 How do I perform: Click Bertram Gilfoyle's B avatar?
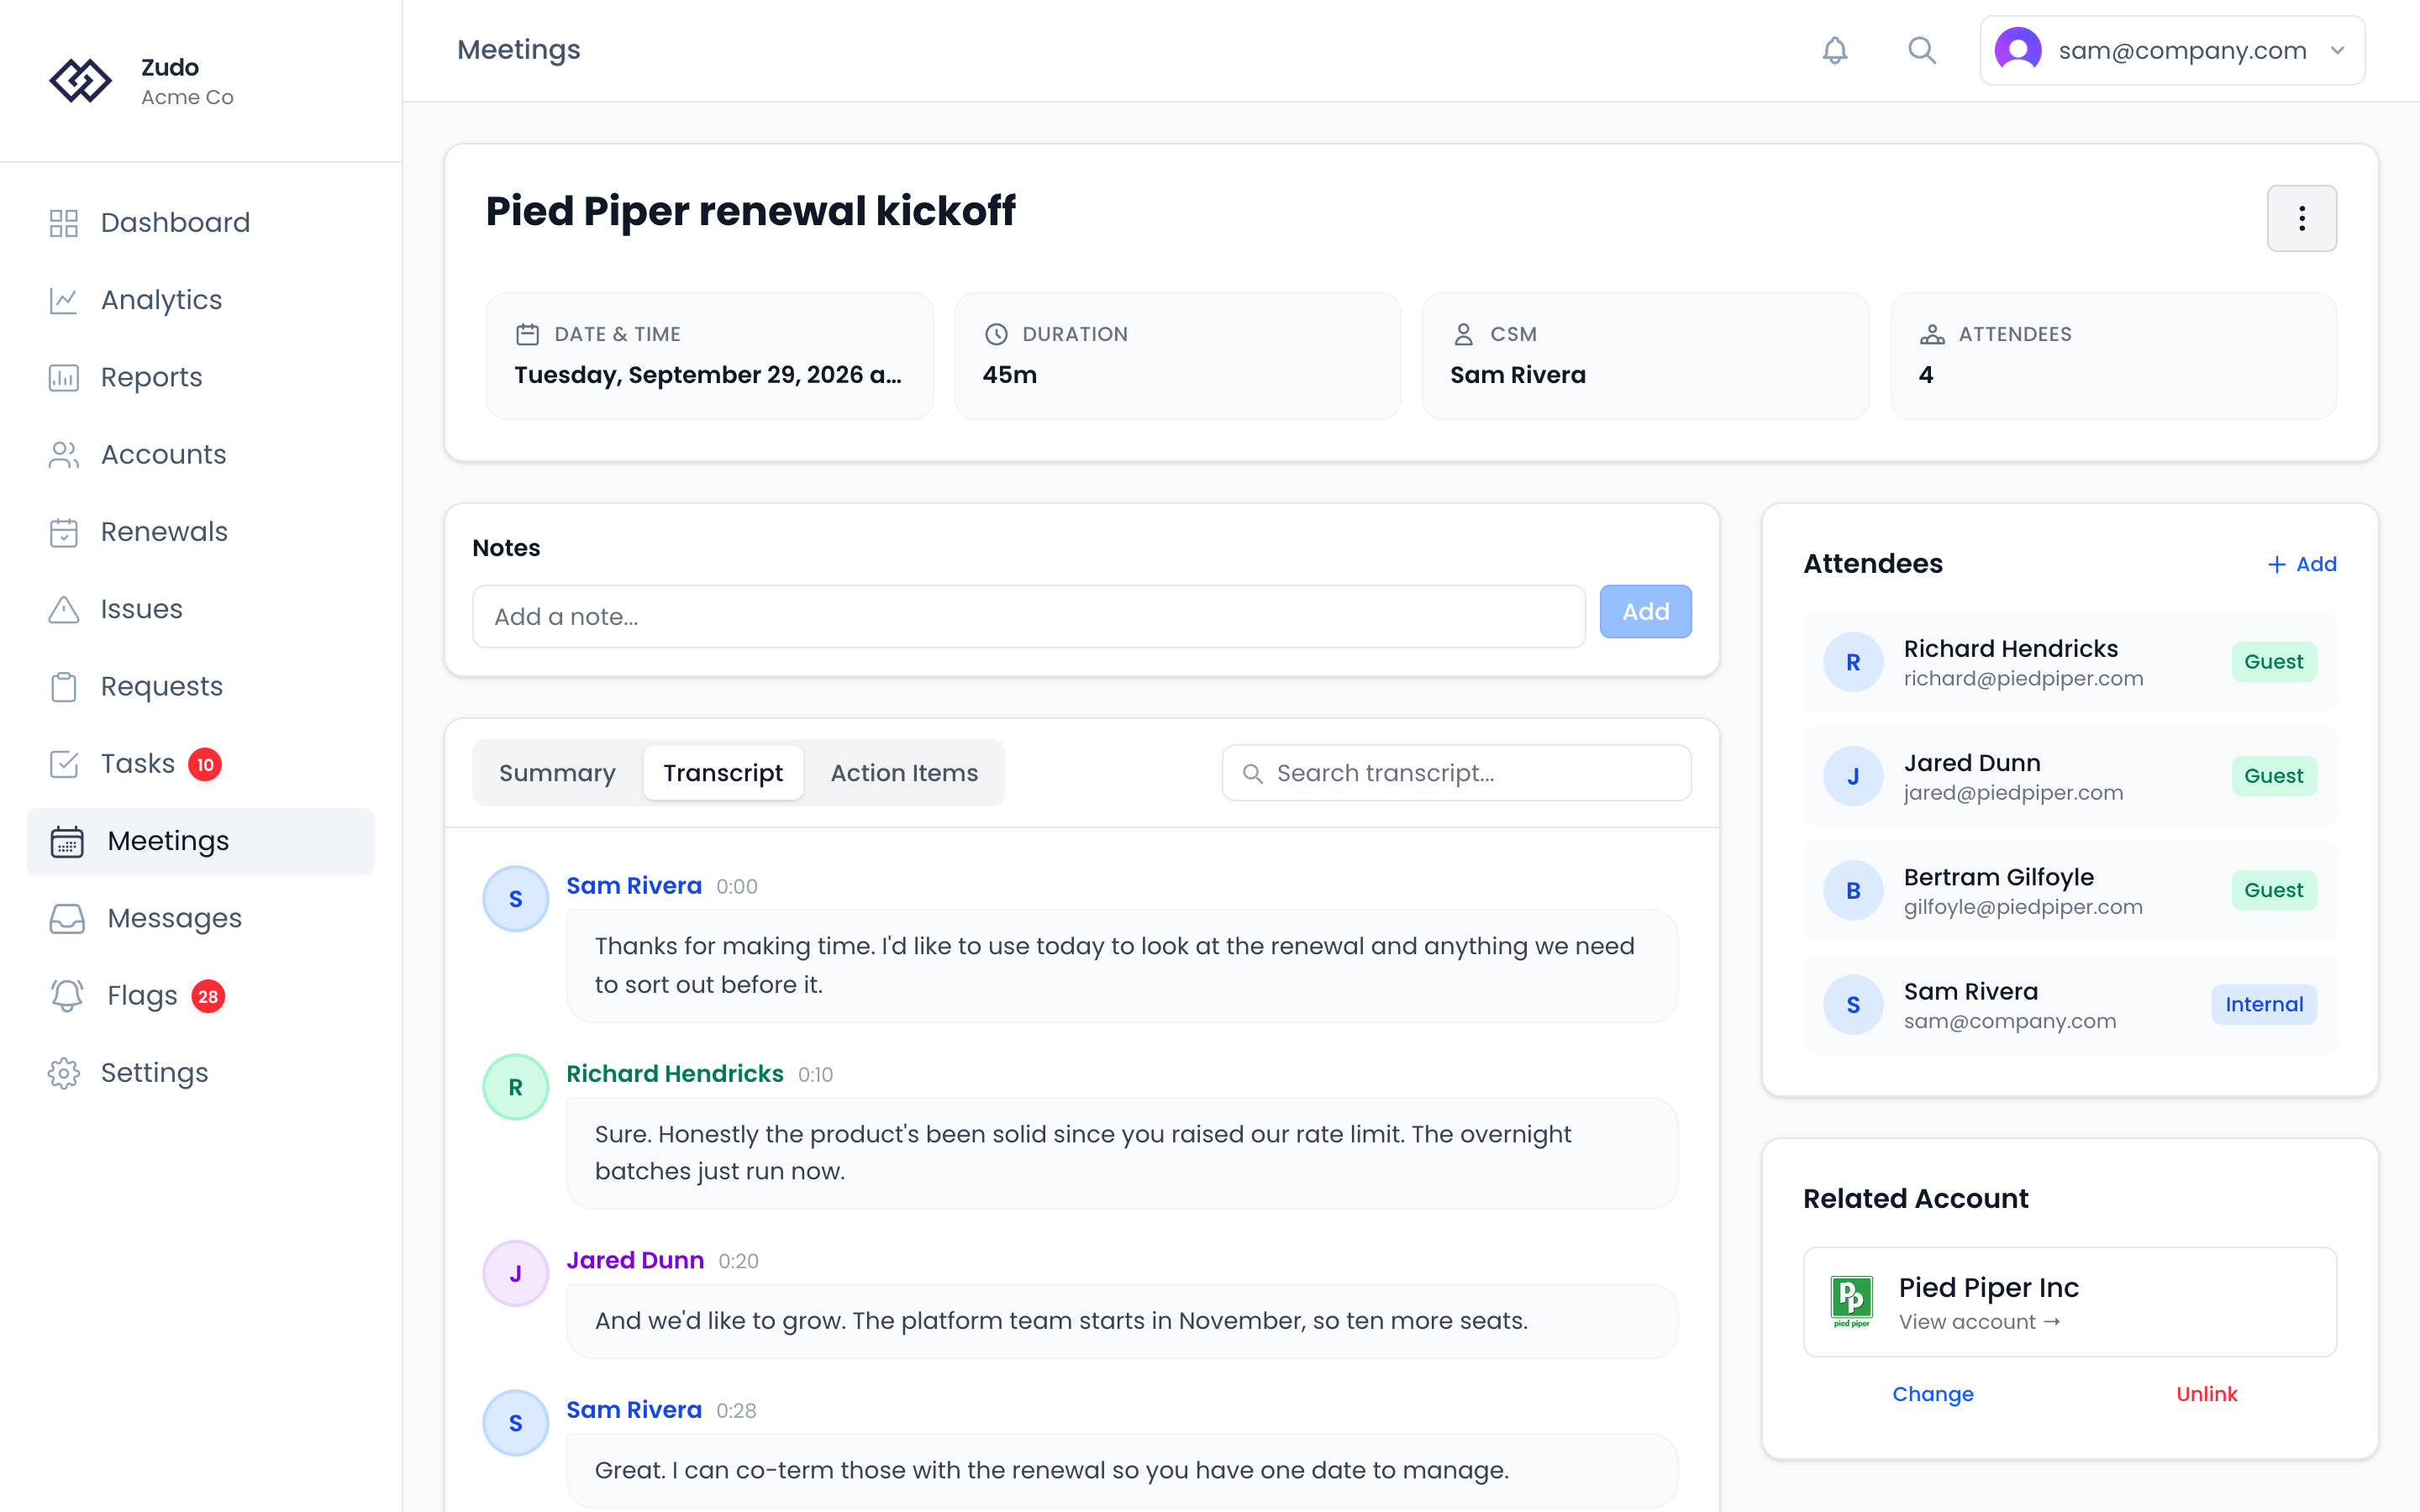click(1853, 890)
